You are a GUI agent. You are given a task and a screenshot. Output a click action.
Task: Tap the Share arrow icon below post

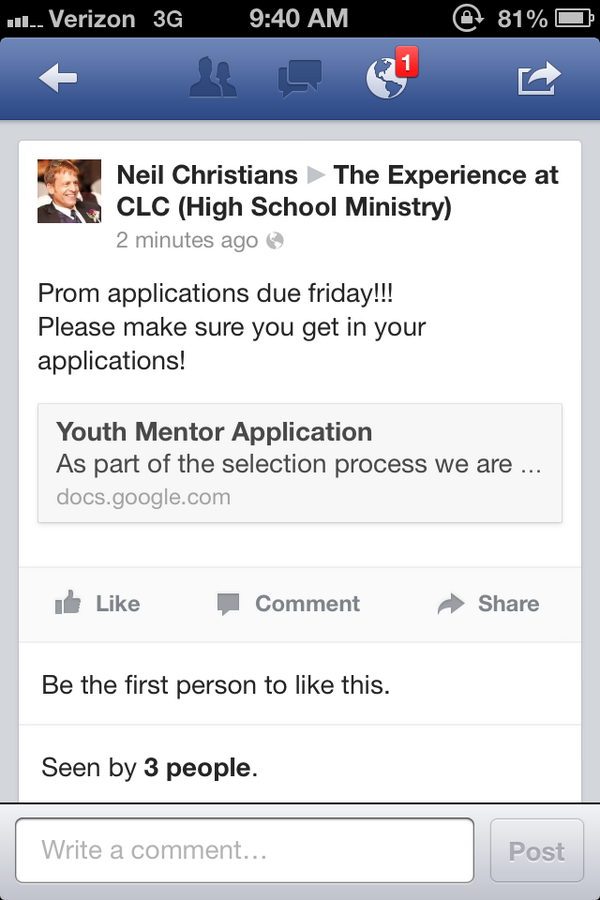coord(451,604)
